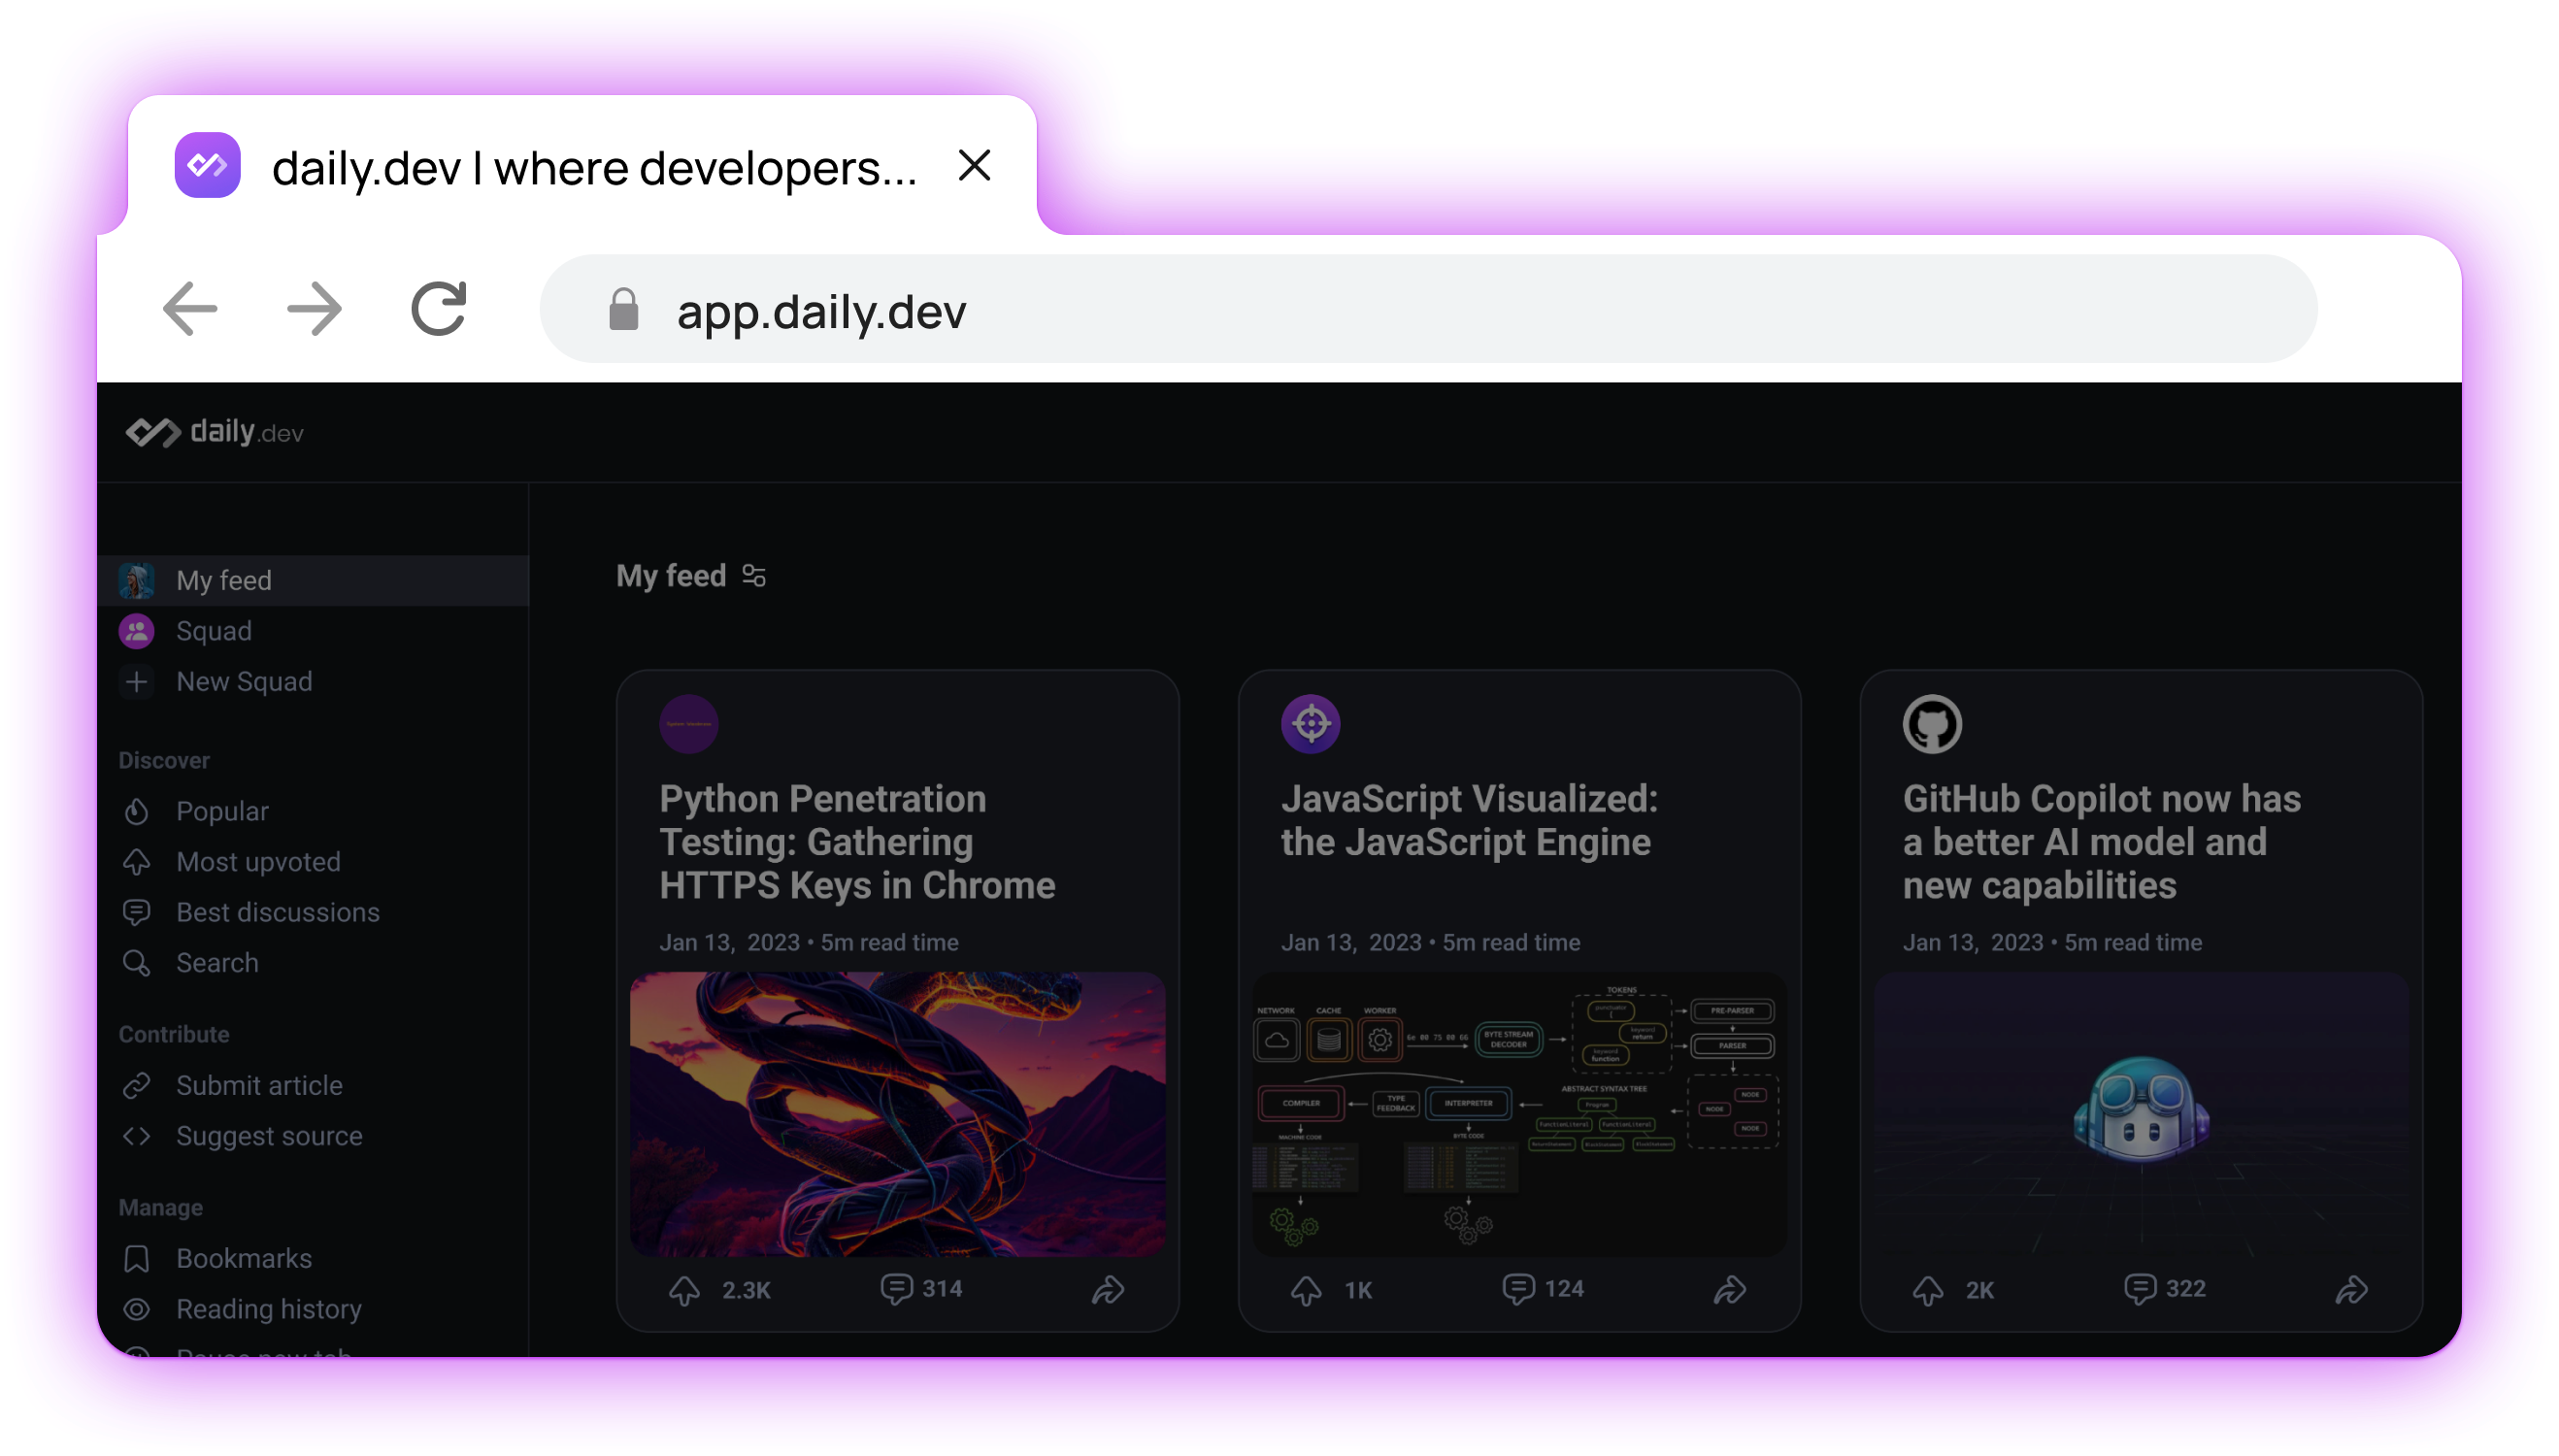Open Best discussions
Image resolution: width=2559 pixels, height=1456 pixels.
(277, 912)
